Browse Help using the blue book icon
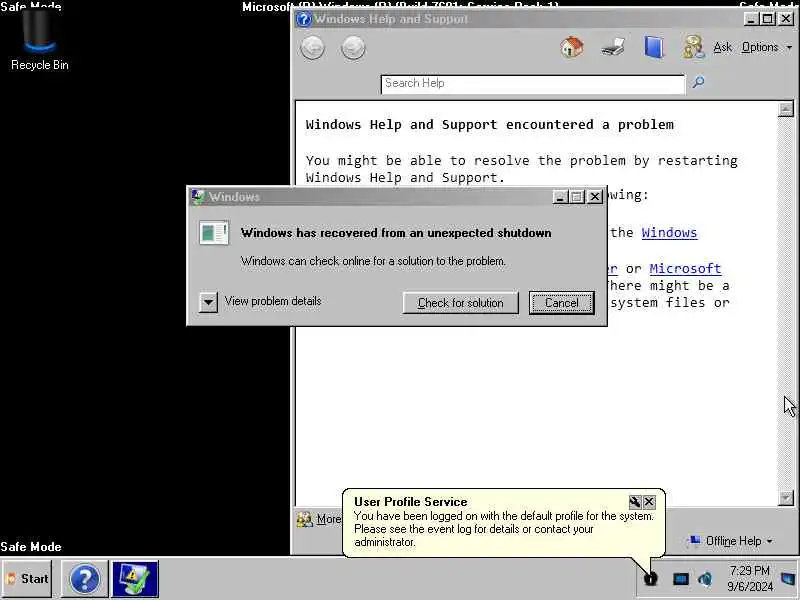Screen dimensions: 800x600 click(654, 47)
